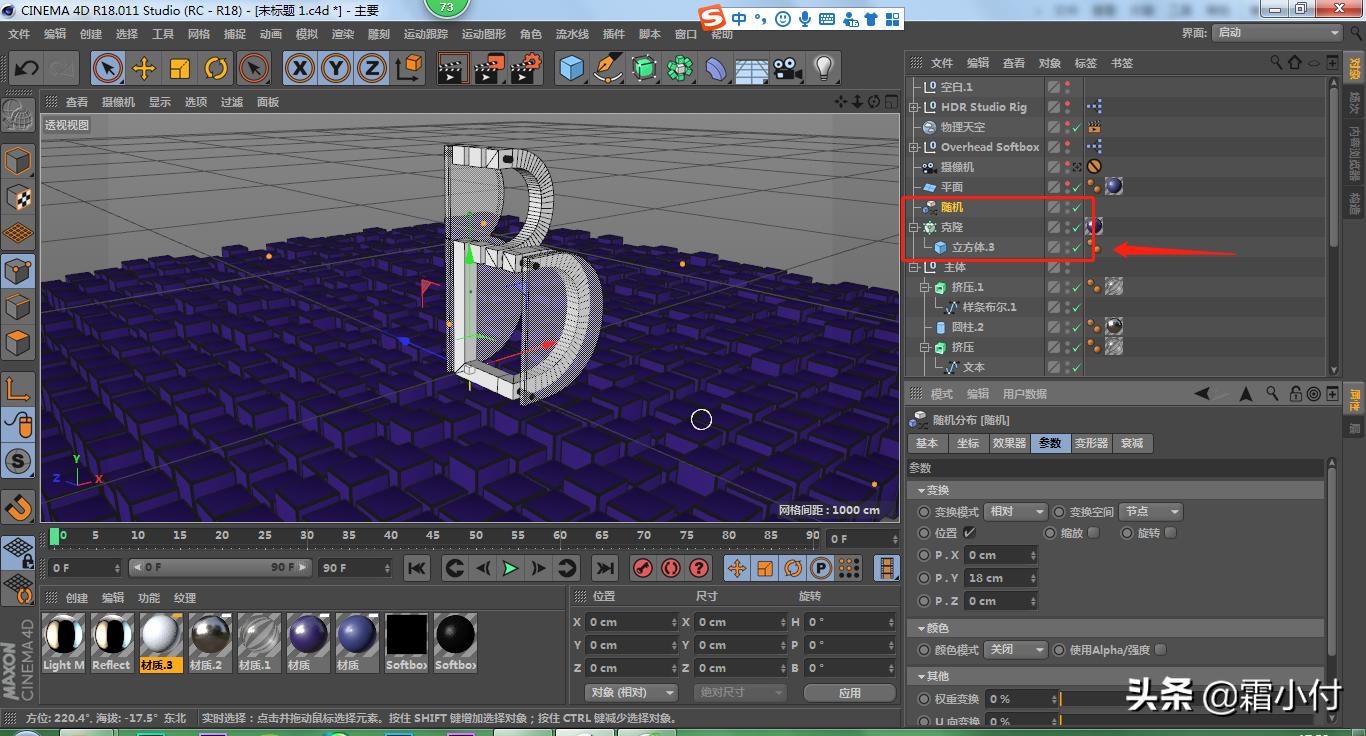
Task: Toggle the 位置 checkbox in the random effector
Action: click(966, 533)
